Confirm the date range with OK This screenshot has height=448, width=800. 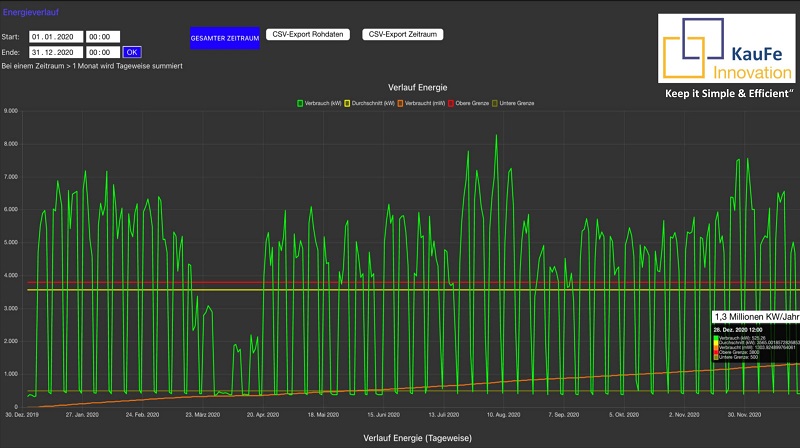[133, 52]
